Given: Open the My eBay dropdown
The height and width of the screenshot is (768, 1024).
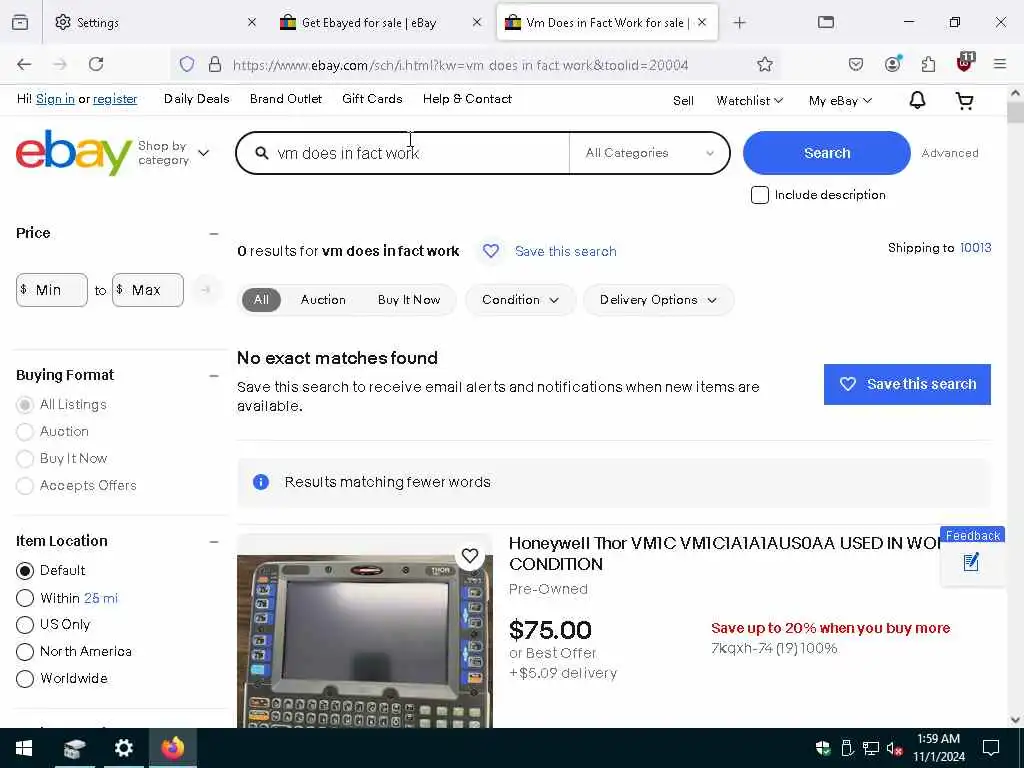Looking at the screenshot, I should pyautogui.click(x=840, y=101).
